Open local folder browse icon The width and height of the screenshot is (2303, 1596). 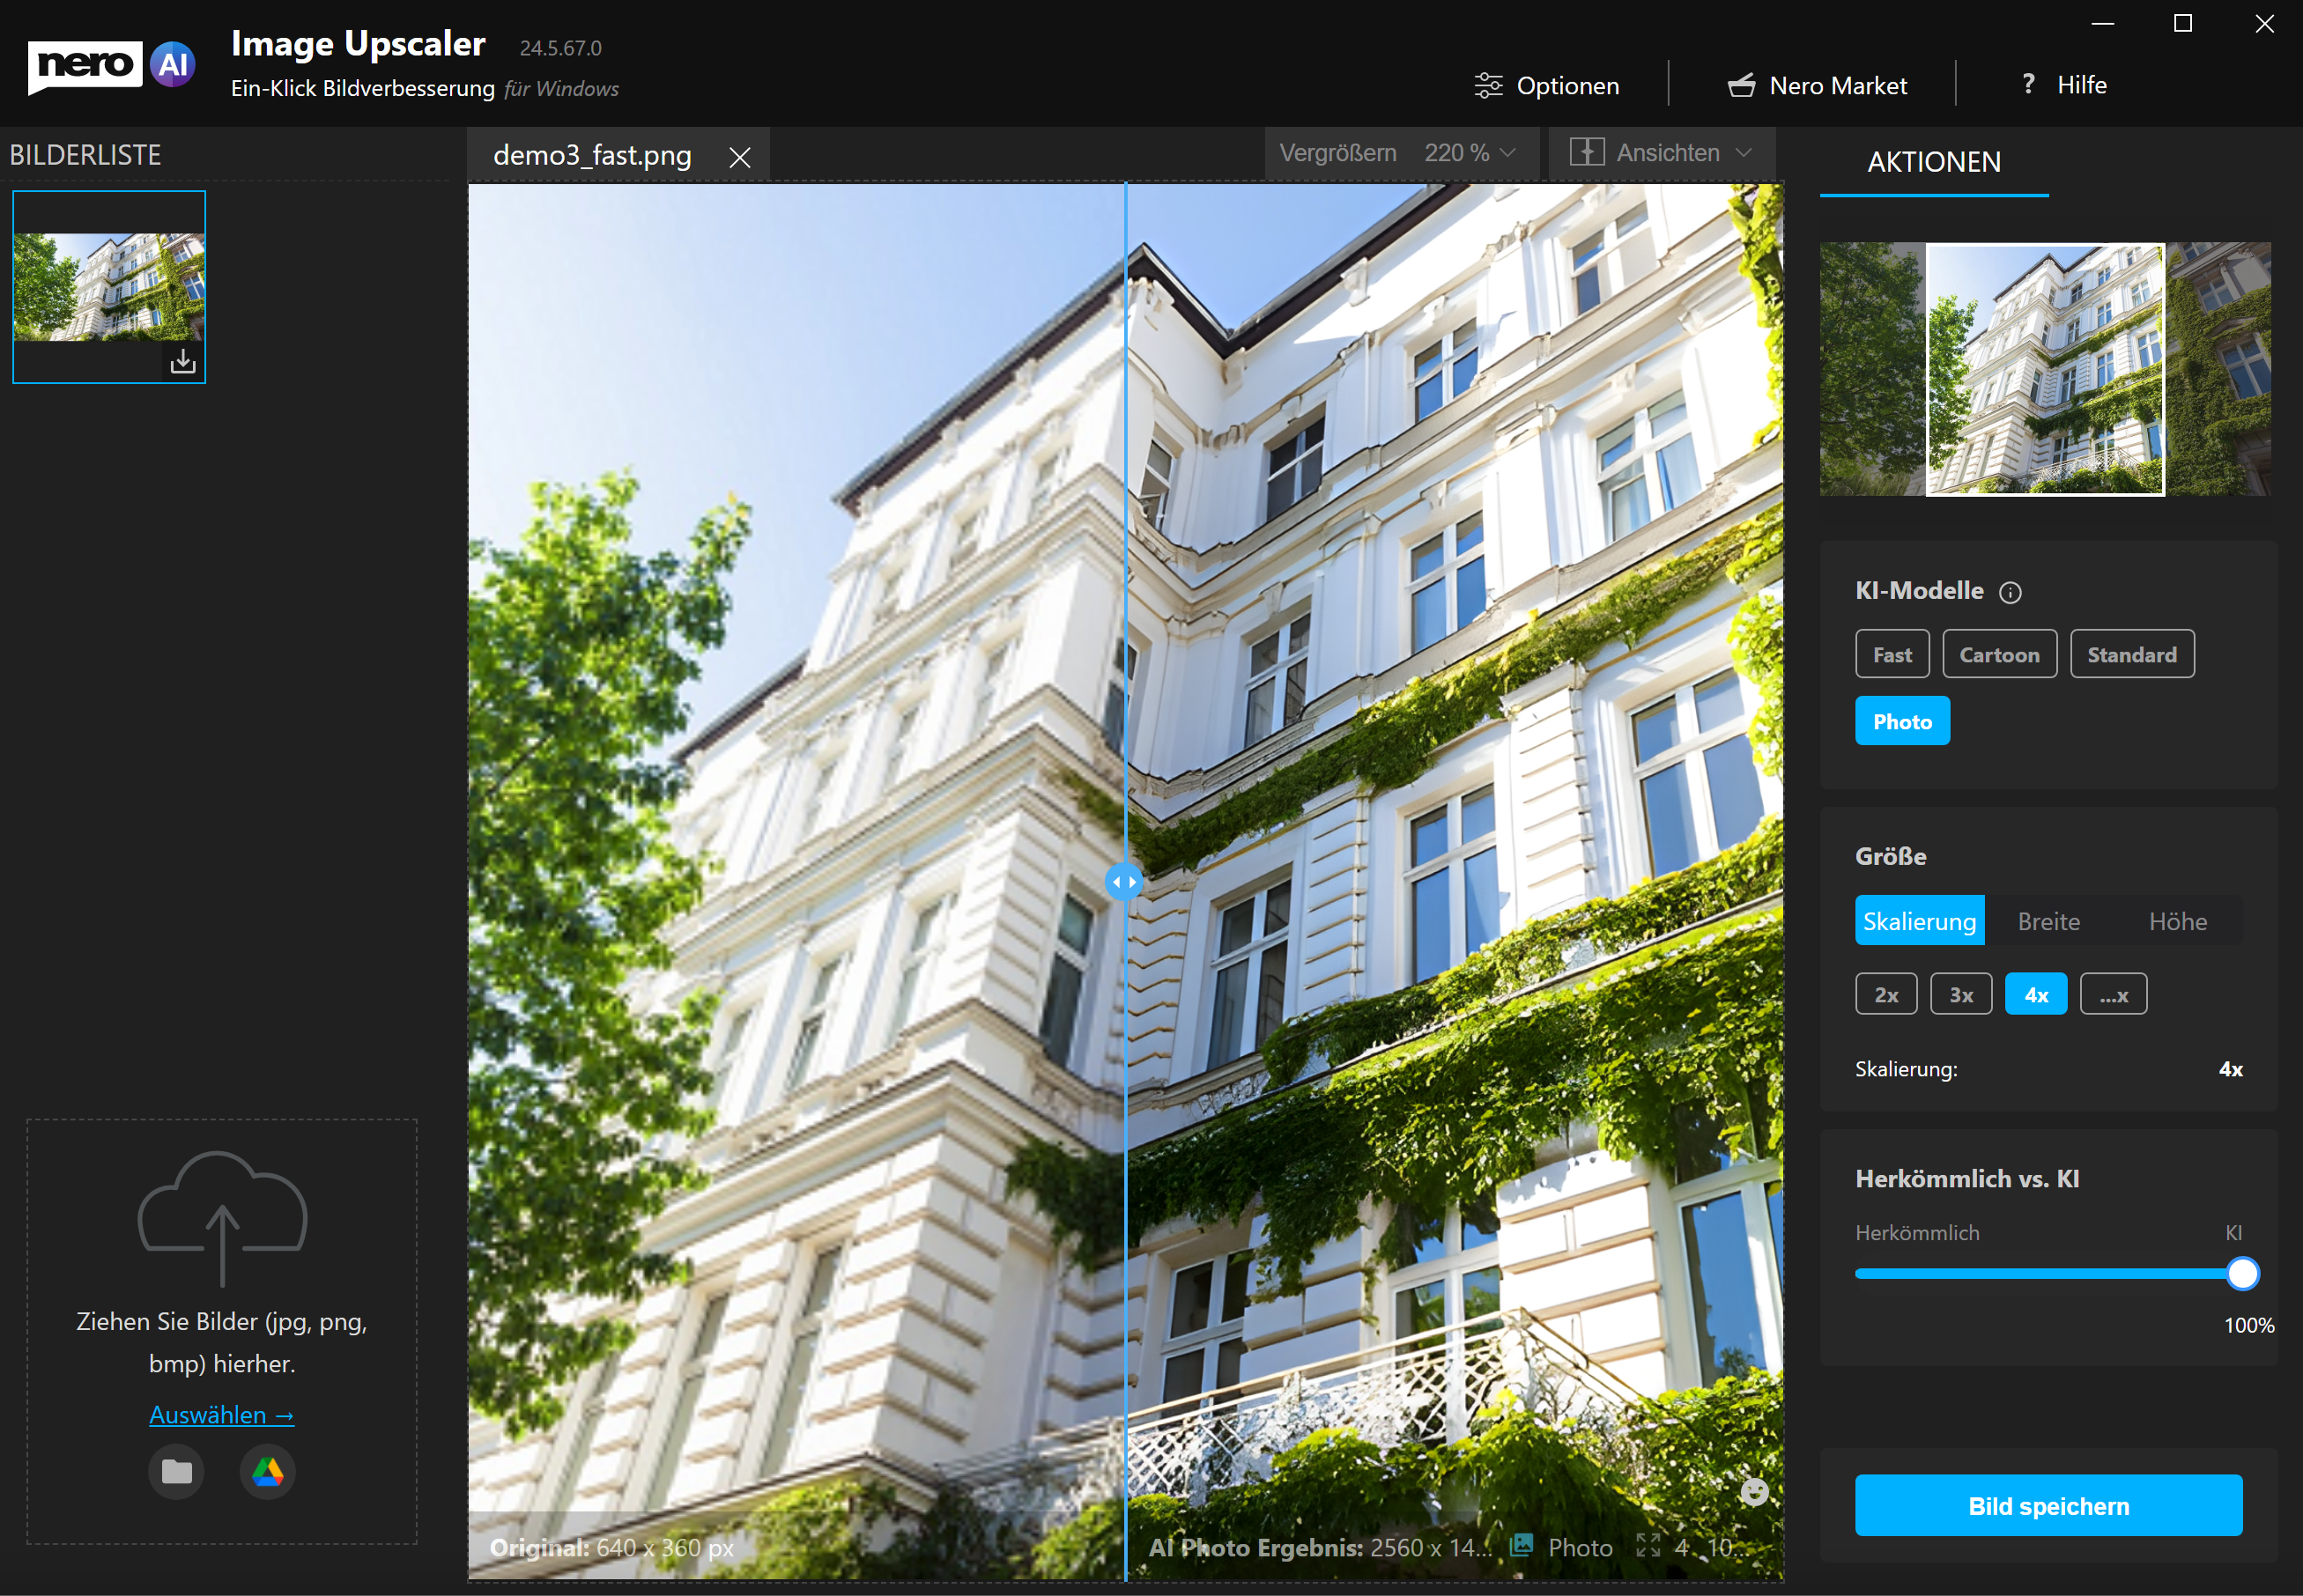(177, 1472)
